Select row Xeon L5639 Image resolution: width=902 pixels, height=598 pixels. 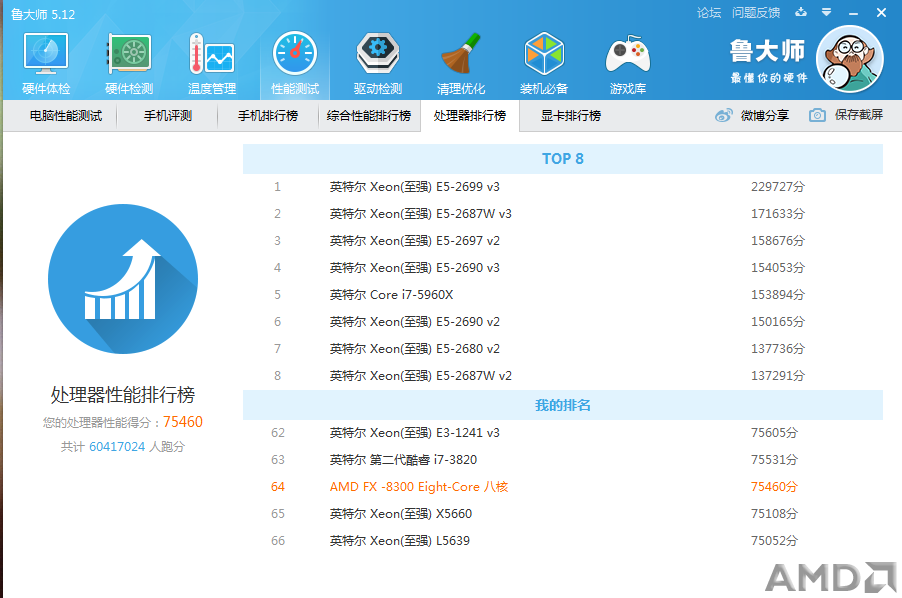pos(563,541)
